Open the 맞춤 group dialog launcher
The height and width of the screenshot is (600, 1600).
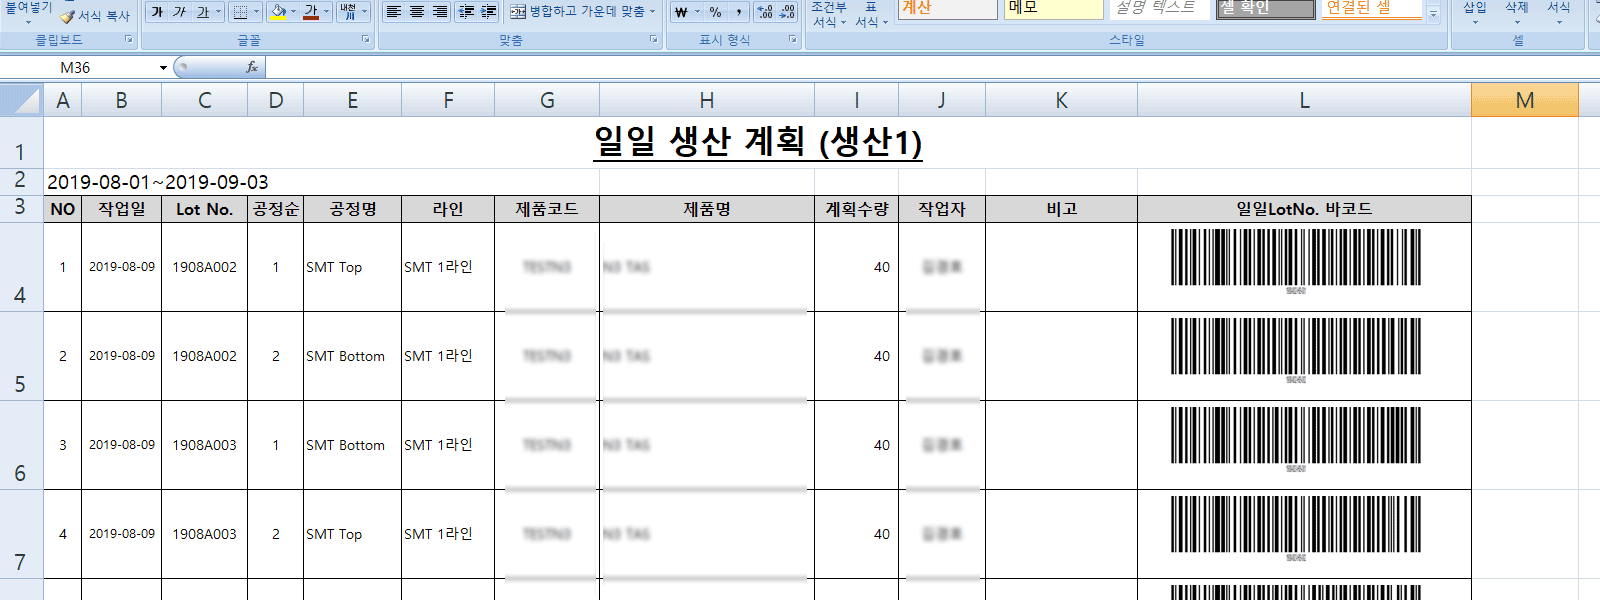[654, 40]
